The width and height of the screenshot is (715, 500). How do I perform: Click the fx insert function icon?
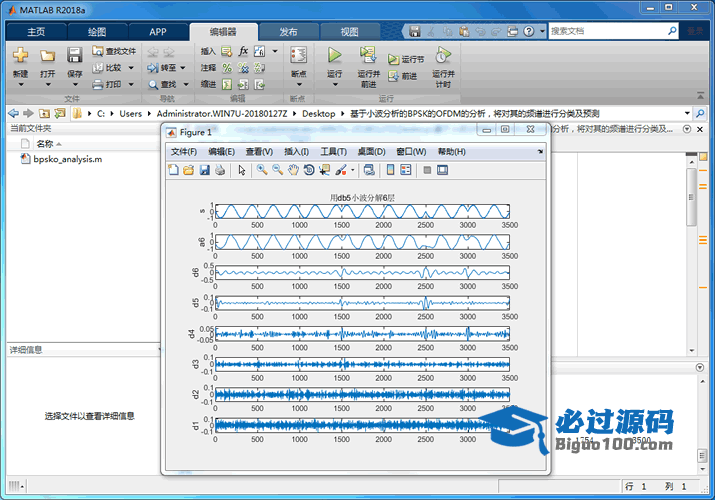(243, 51)
